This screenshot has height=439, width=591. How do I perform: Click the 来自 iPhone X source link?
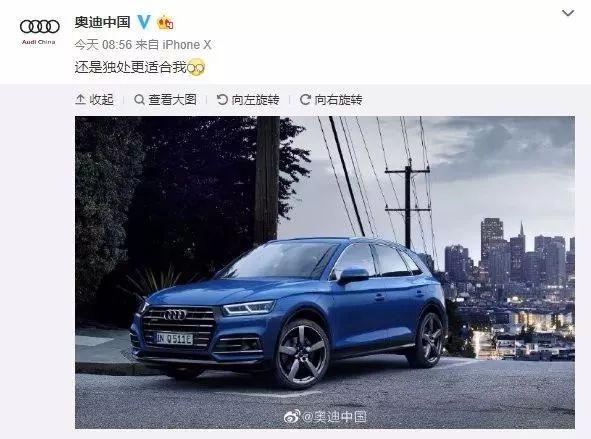(x=173, y=45)
